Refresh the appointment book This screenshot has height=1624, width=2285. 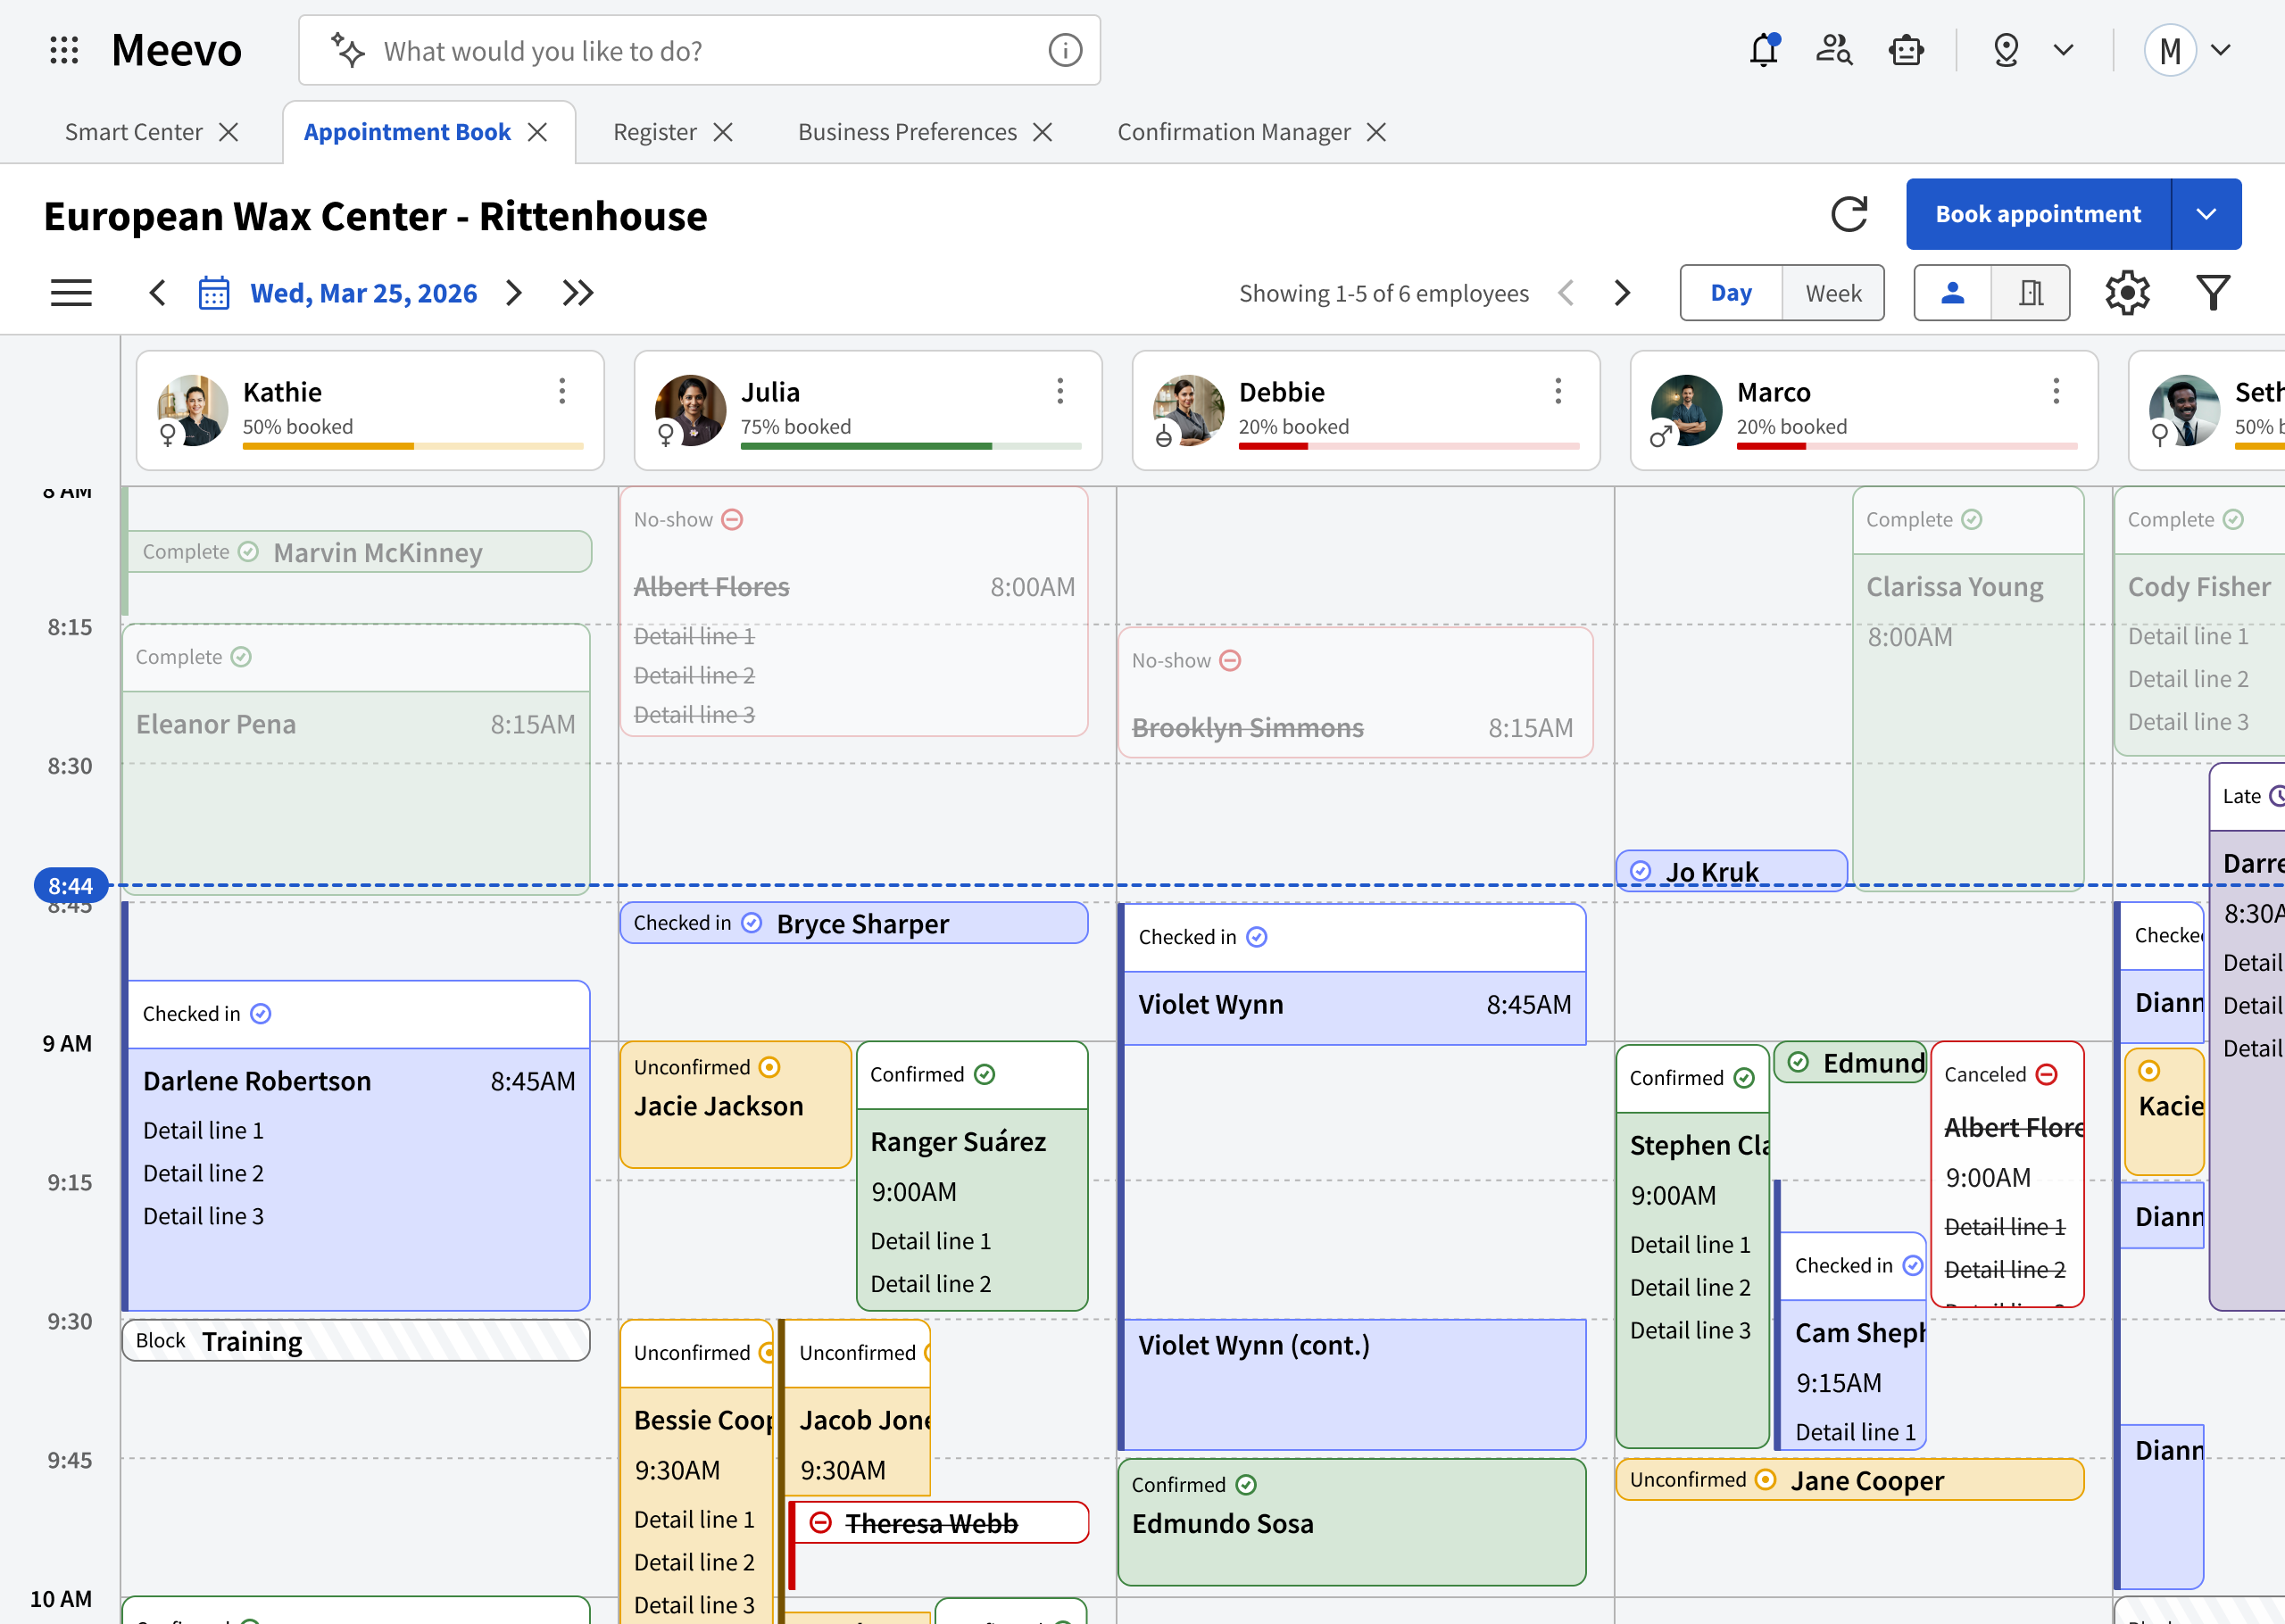click(x=1849, y=214)
